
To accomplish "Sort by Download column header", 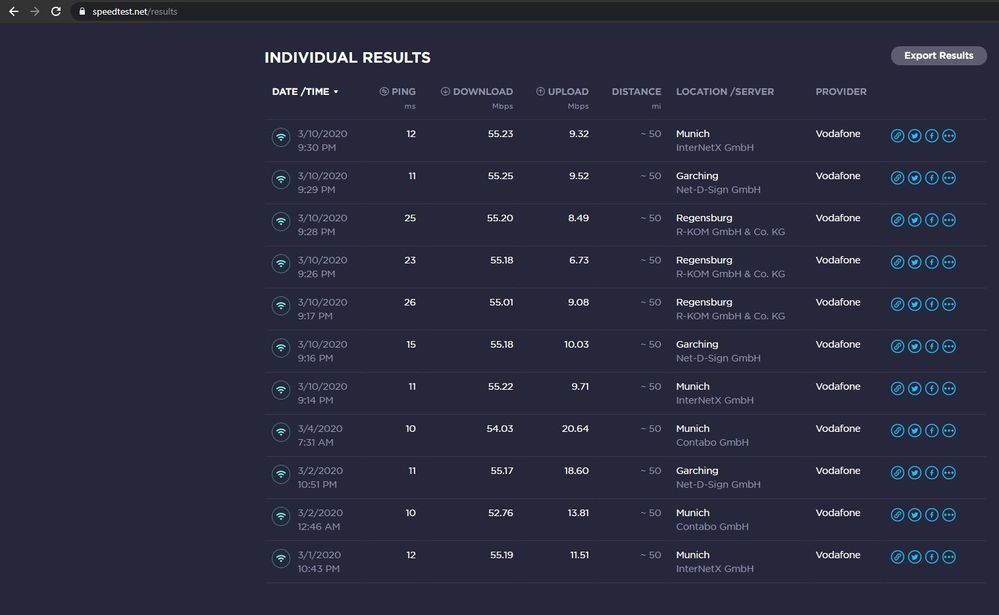I will coord(477,92).
